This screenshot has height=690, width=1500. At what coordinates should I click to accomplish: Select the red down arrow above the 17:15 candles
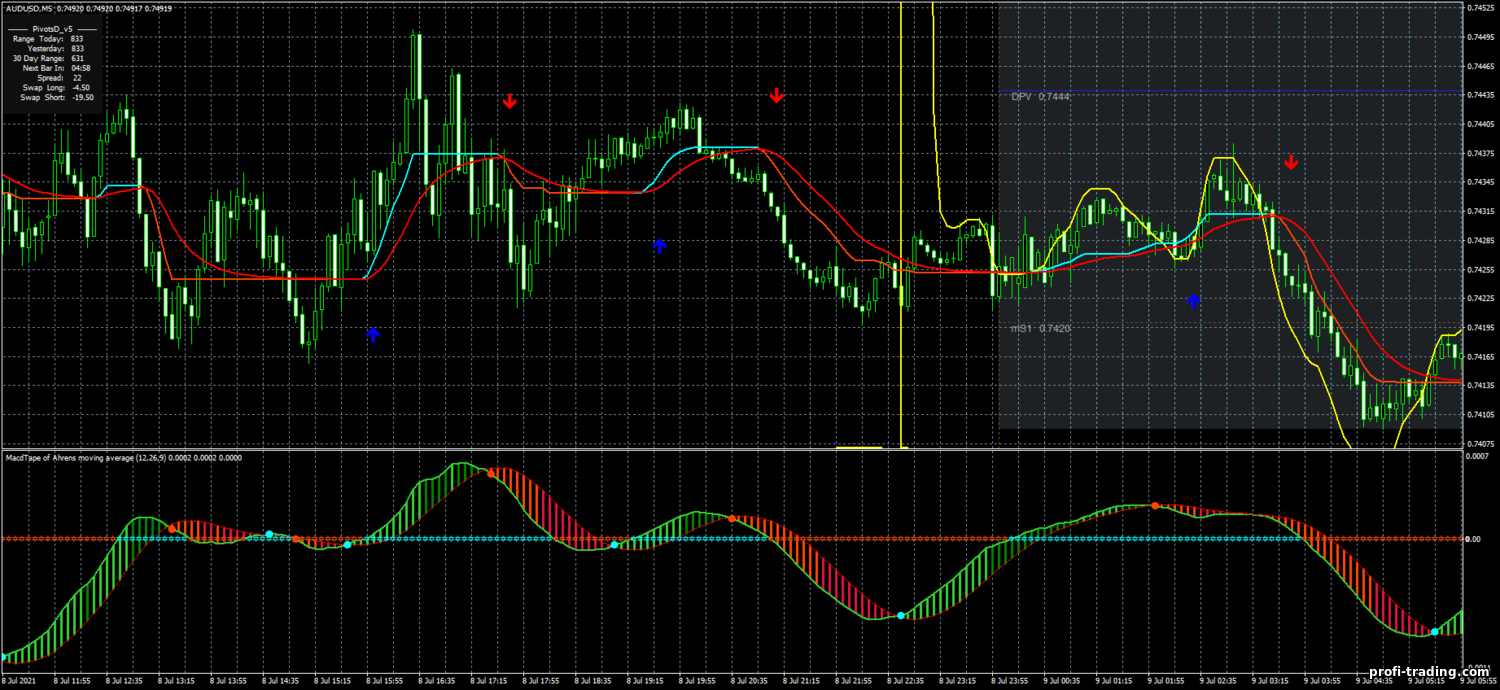tap(509, 100)
